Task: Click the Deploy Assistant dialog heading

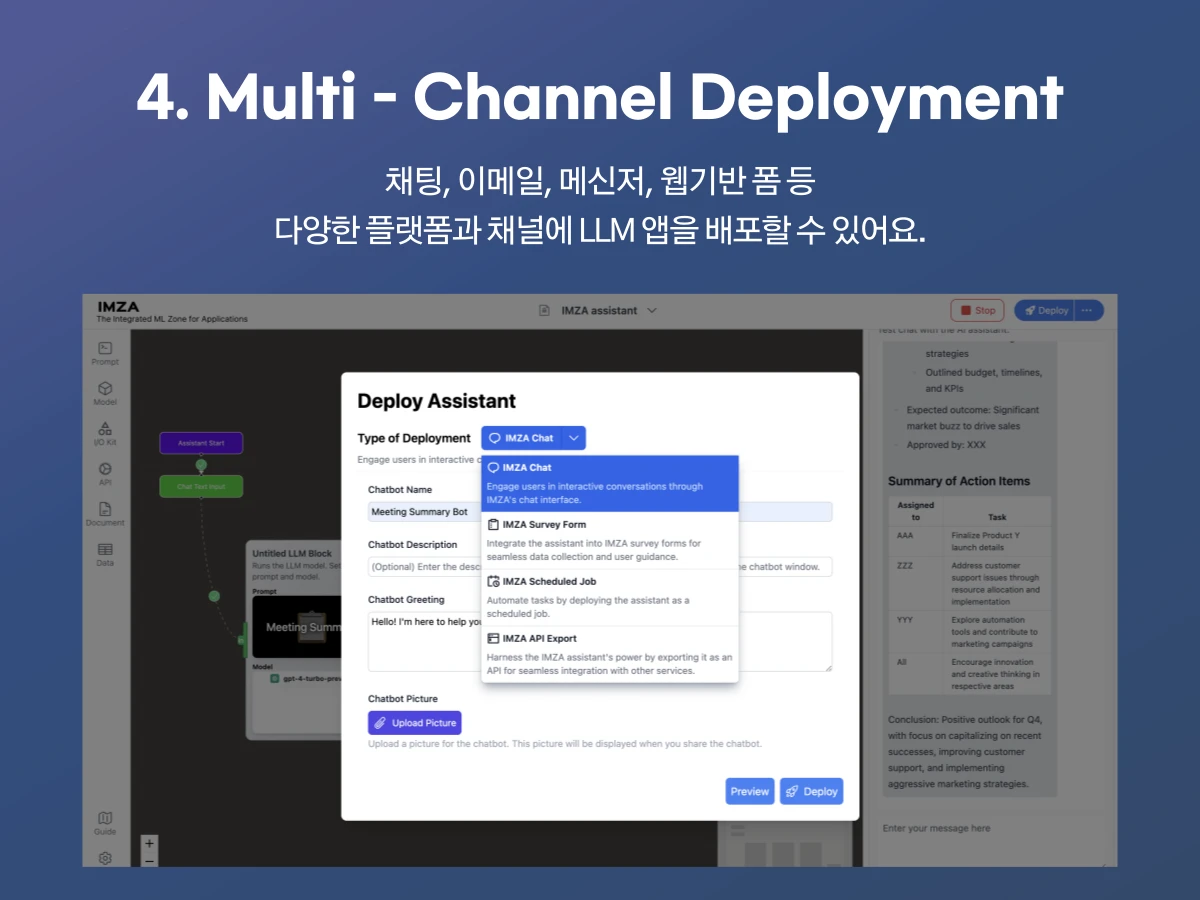Action: tap(437, 401)
